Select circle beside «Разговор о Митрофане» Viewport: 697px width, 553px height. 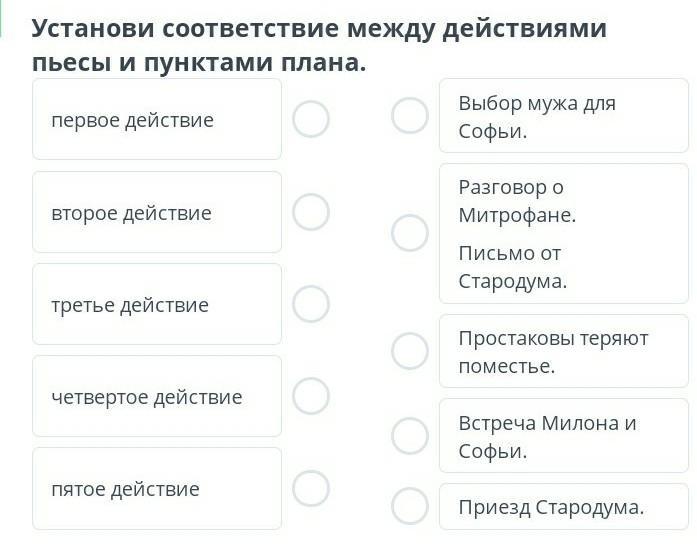(409, 233)
